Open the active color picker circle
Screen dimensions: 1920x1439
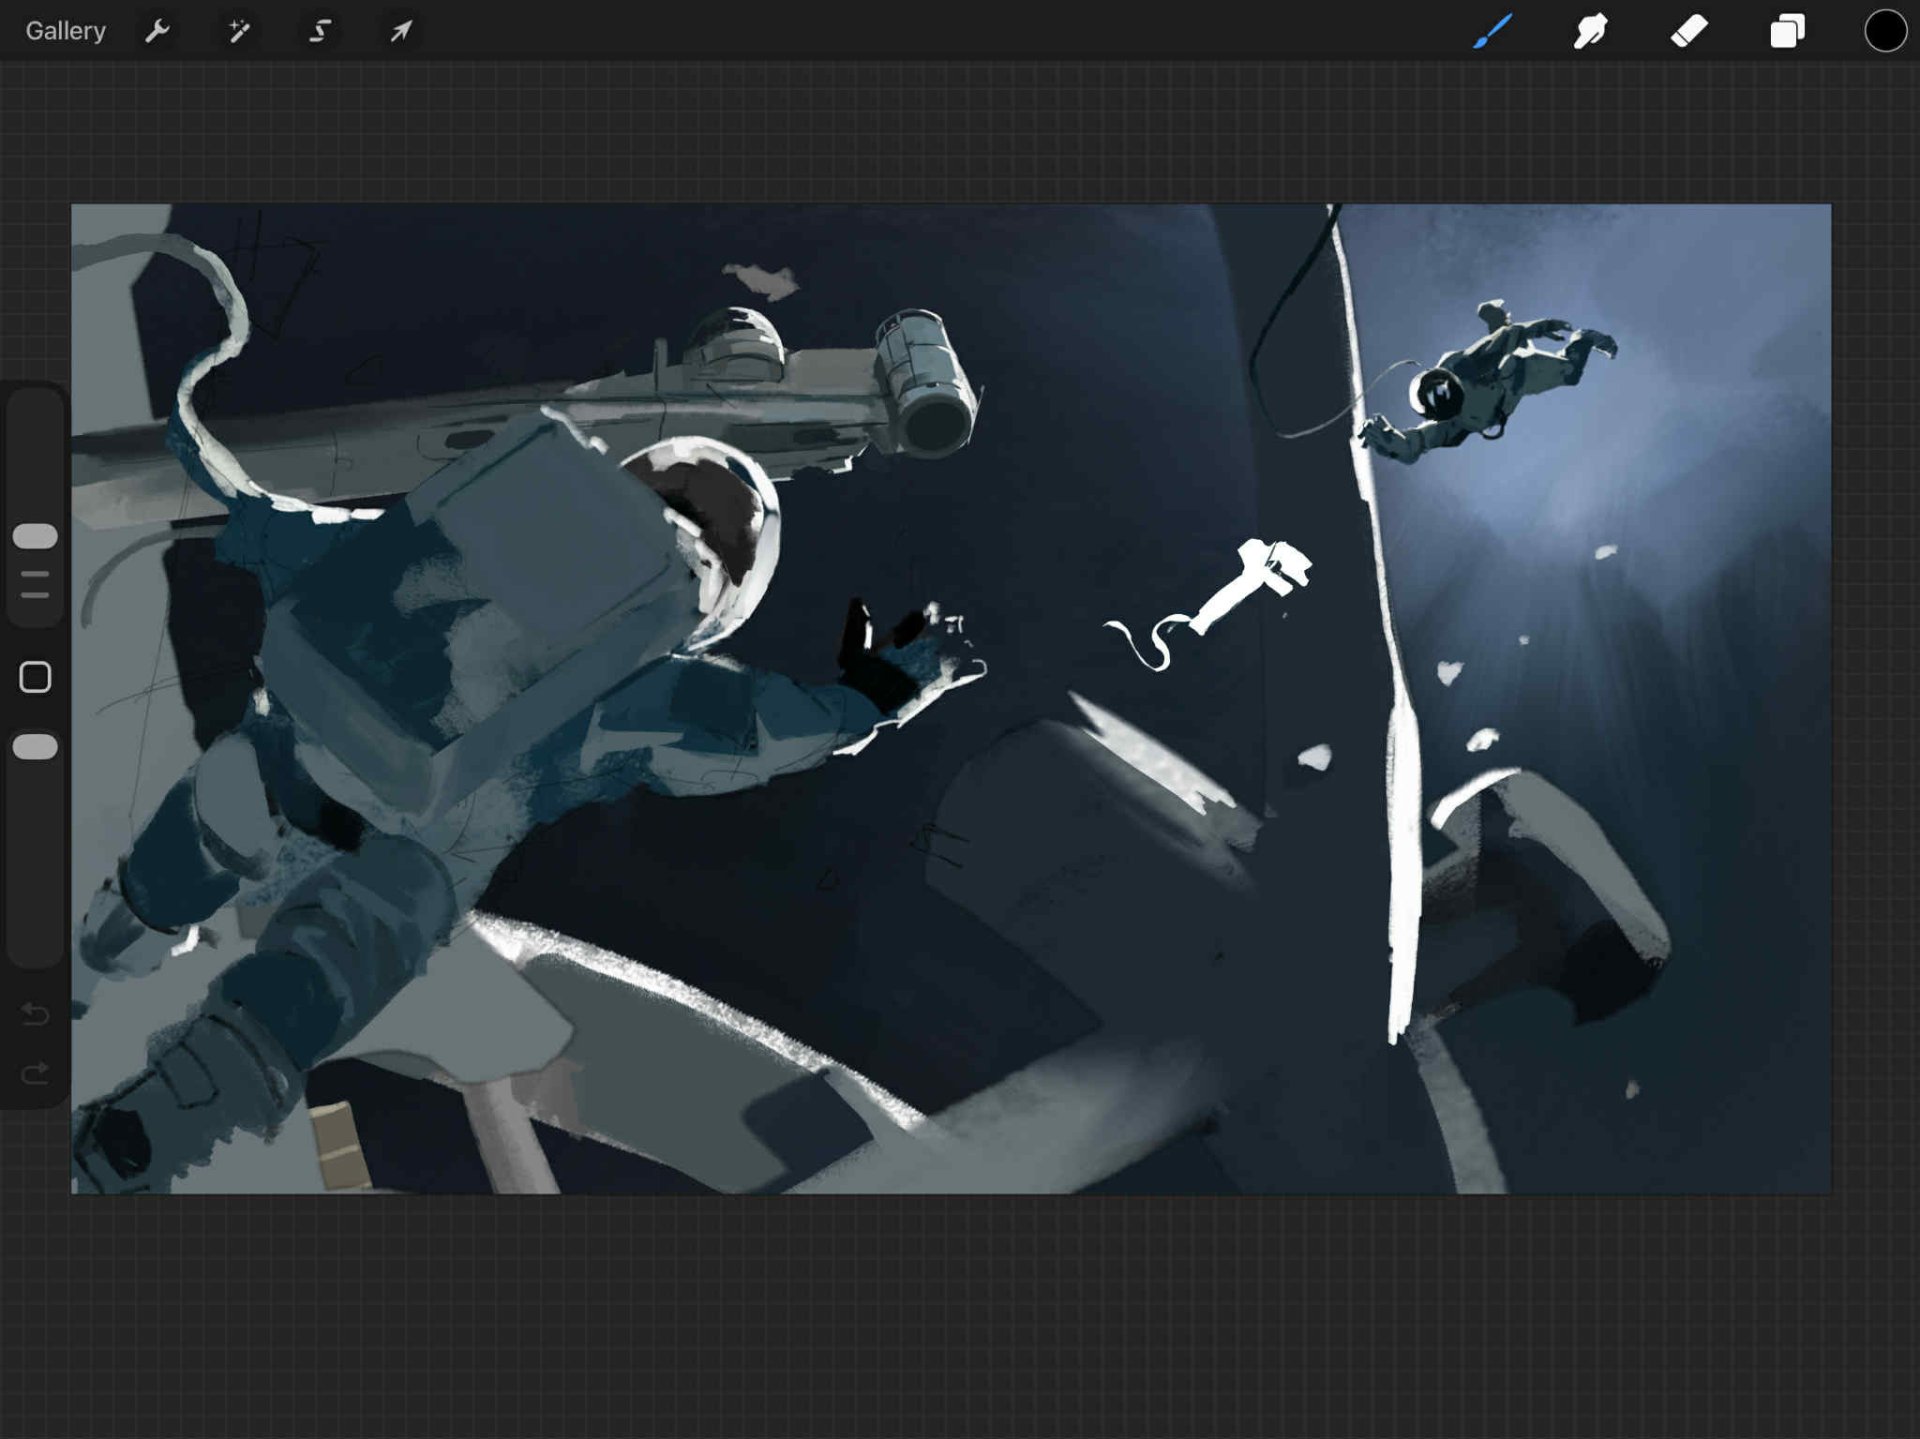tap(1884, 31)
